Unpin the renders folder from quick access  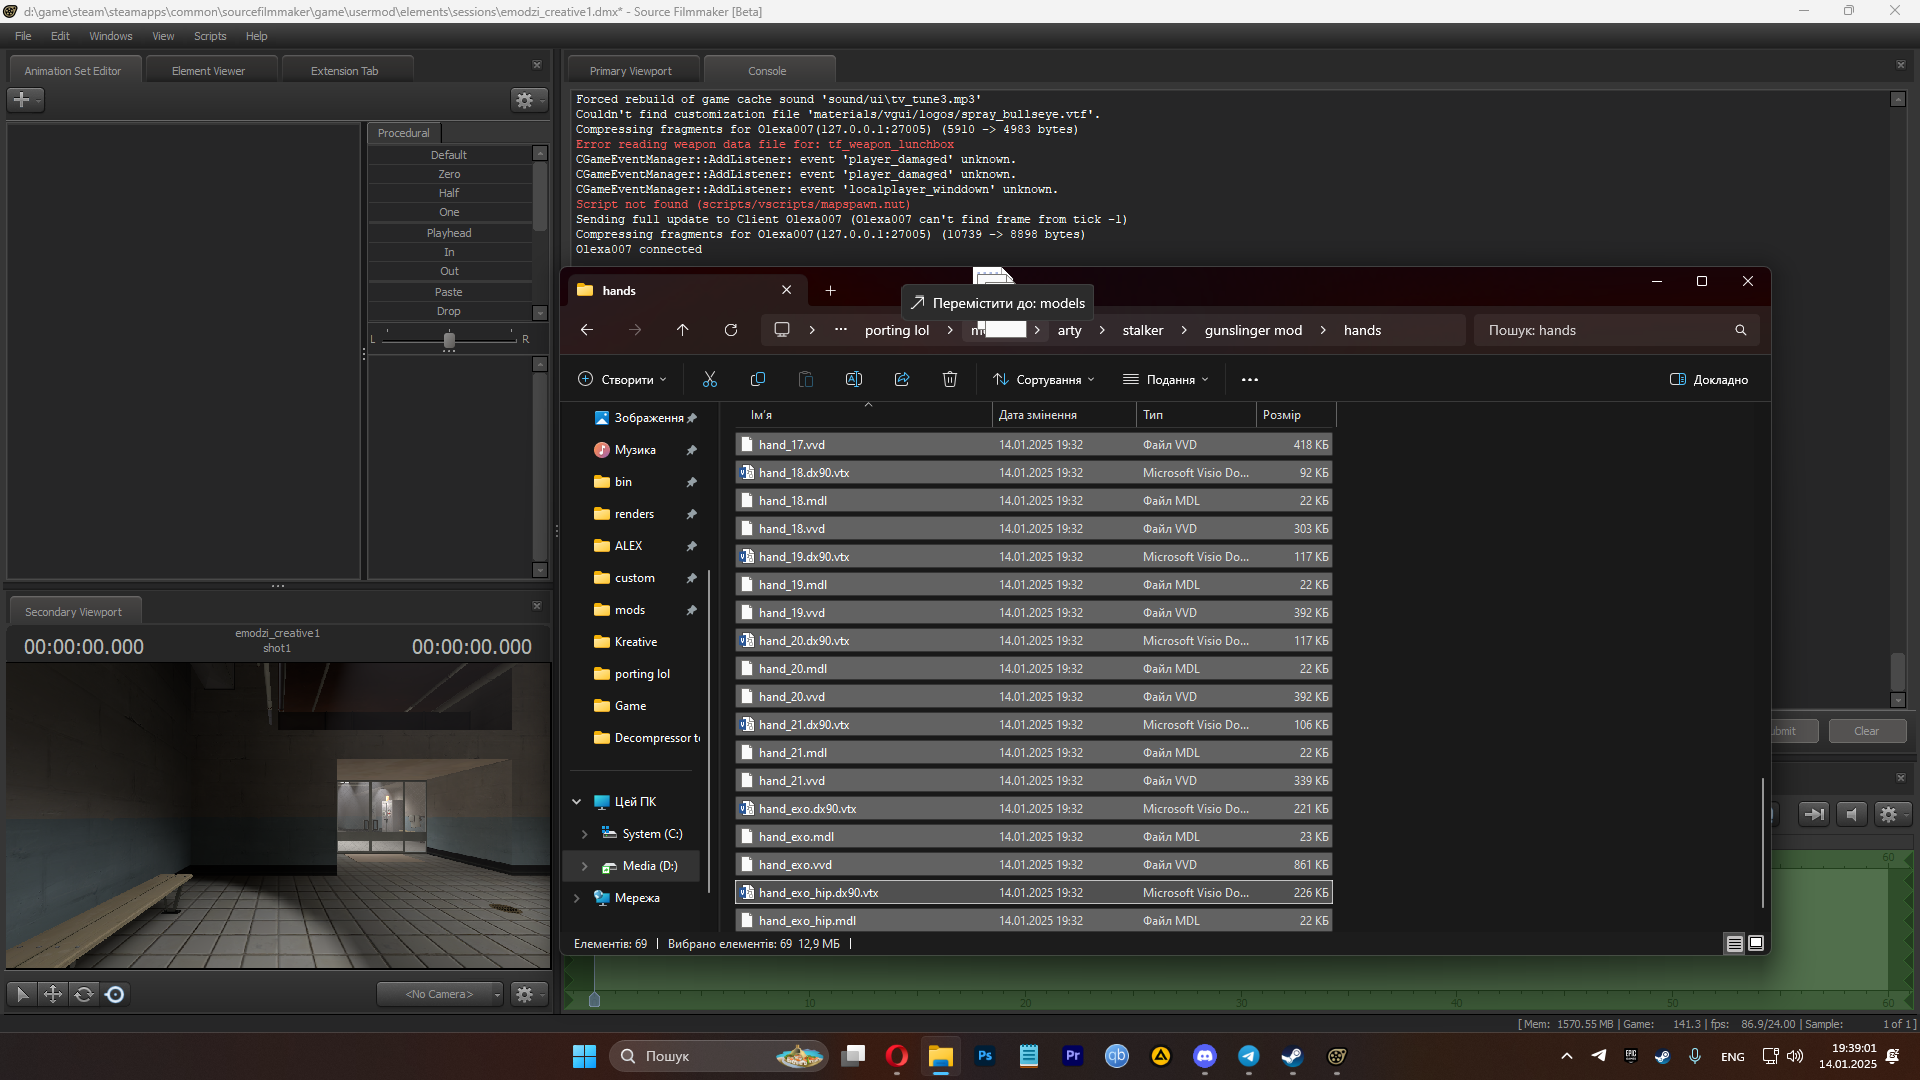click(691, 514)
